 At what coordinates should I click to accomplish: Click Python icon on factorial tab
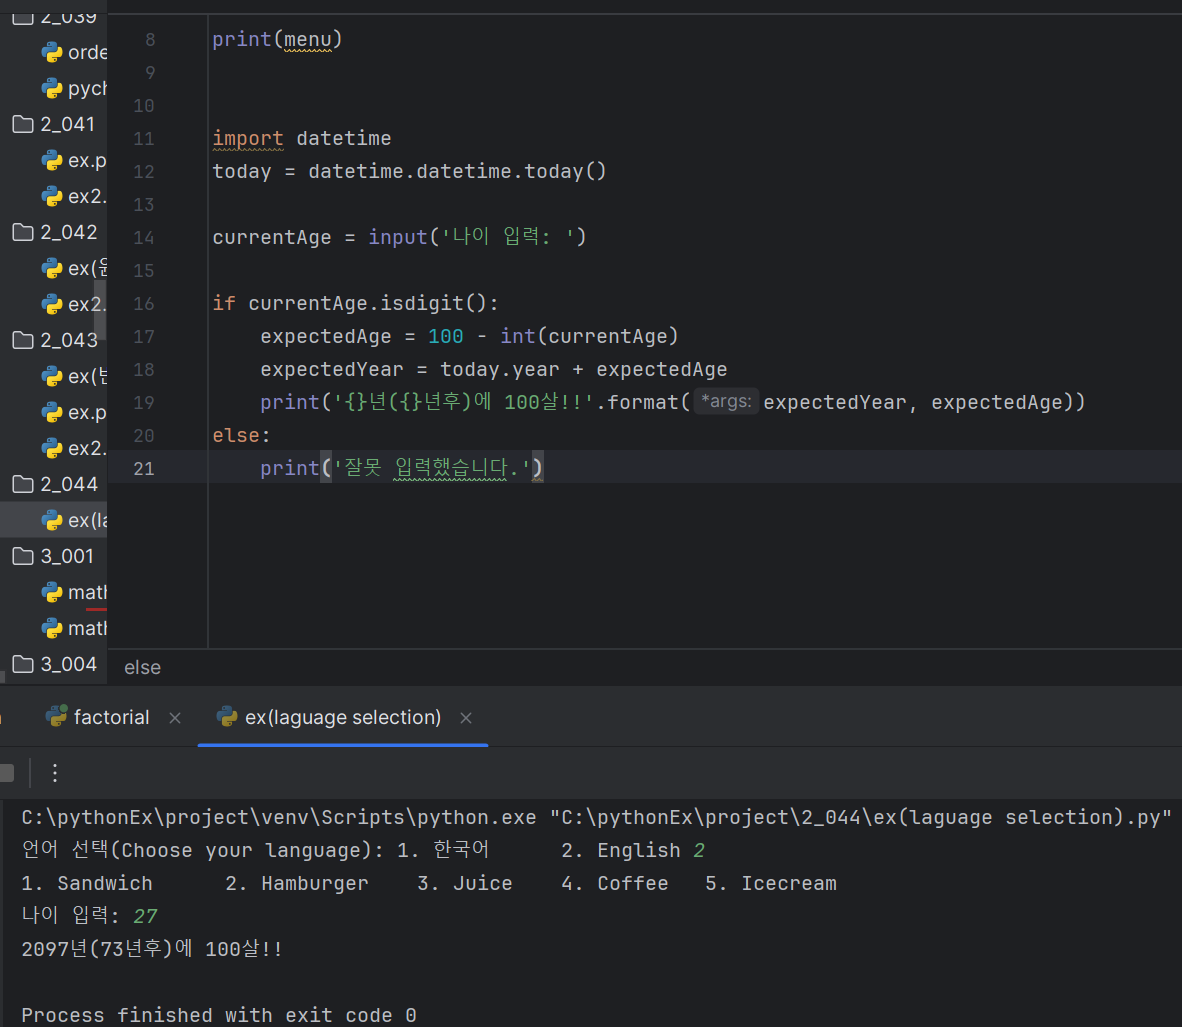pyautogui.click(x=57, y=716)
